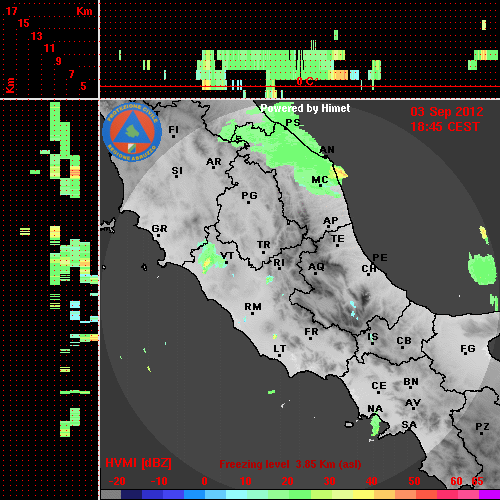
Task: Click the PE city label
Action: (x=380, y=257)
